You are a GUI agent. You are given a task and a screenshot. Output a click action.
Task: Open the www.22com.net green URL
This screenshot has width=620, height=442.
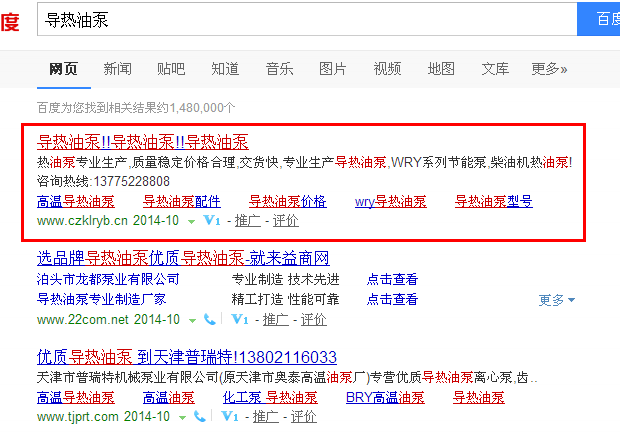point(83,319)
